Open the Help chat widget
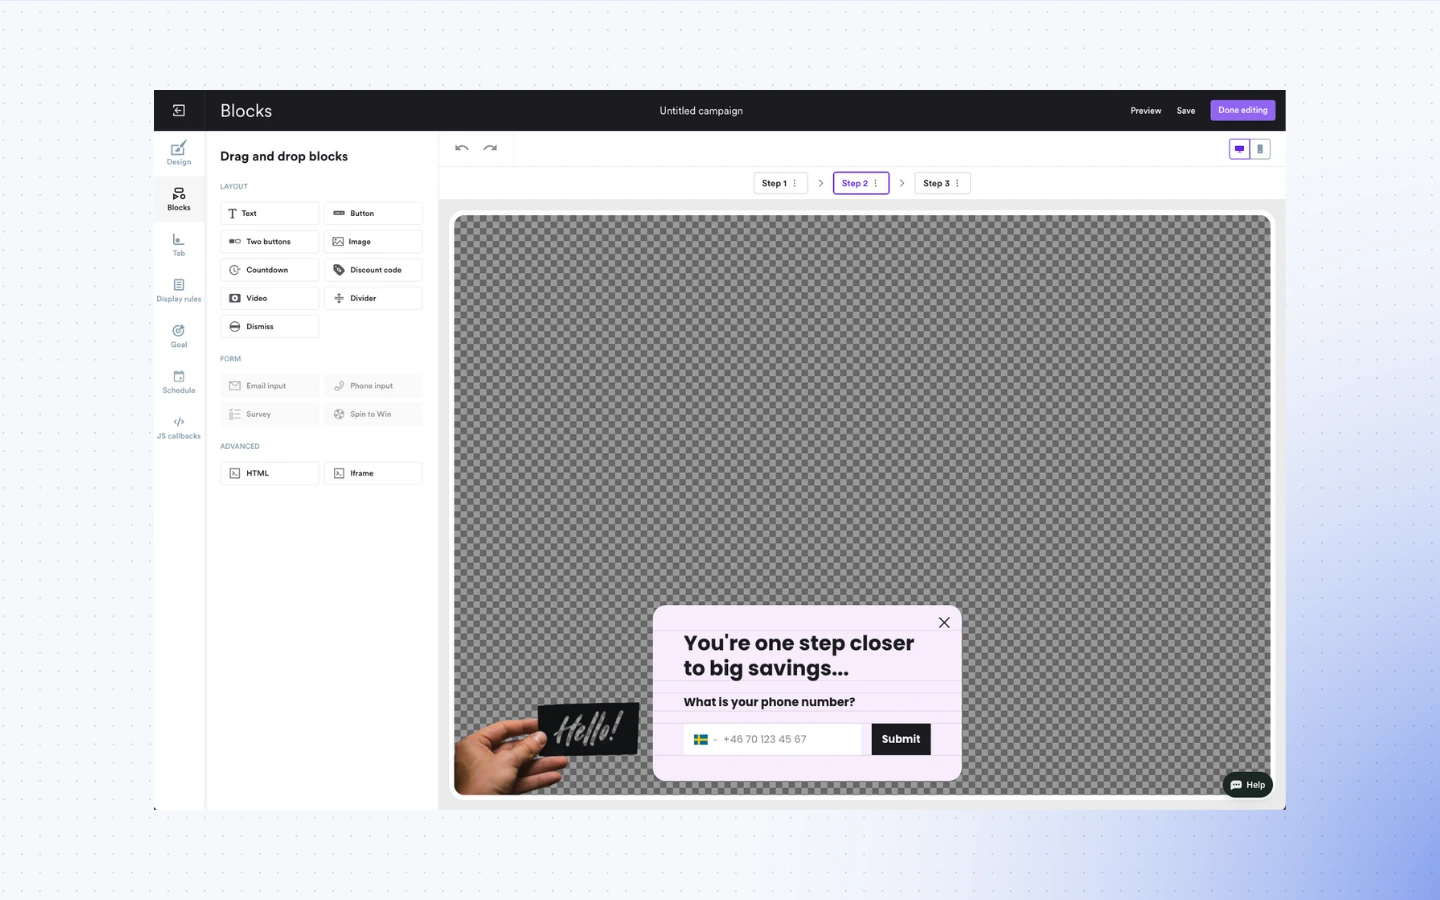Image resolution: width=1440 pixels, height=900 pixels. click(x=1248, y=785)
